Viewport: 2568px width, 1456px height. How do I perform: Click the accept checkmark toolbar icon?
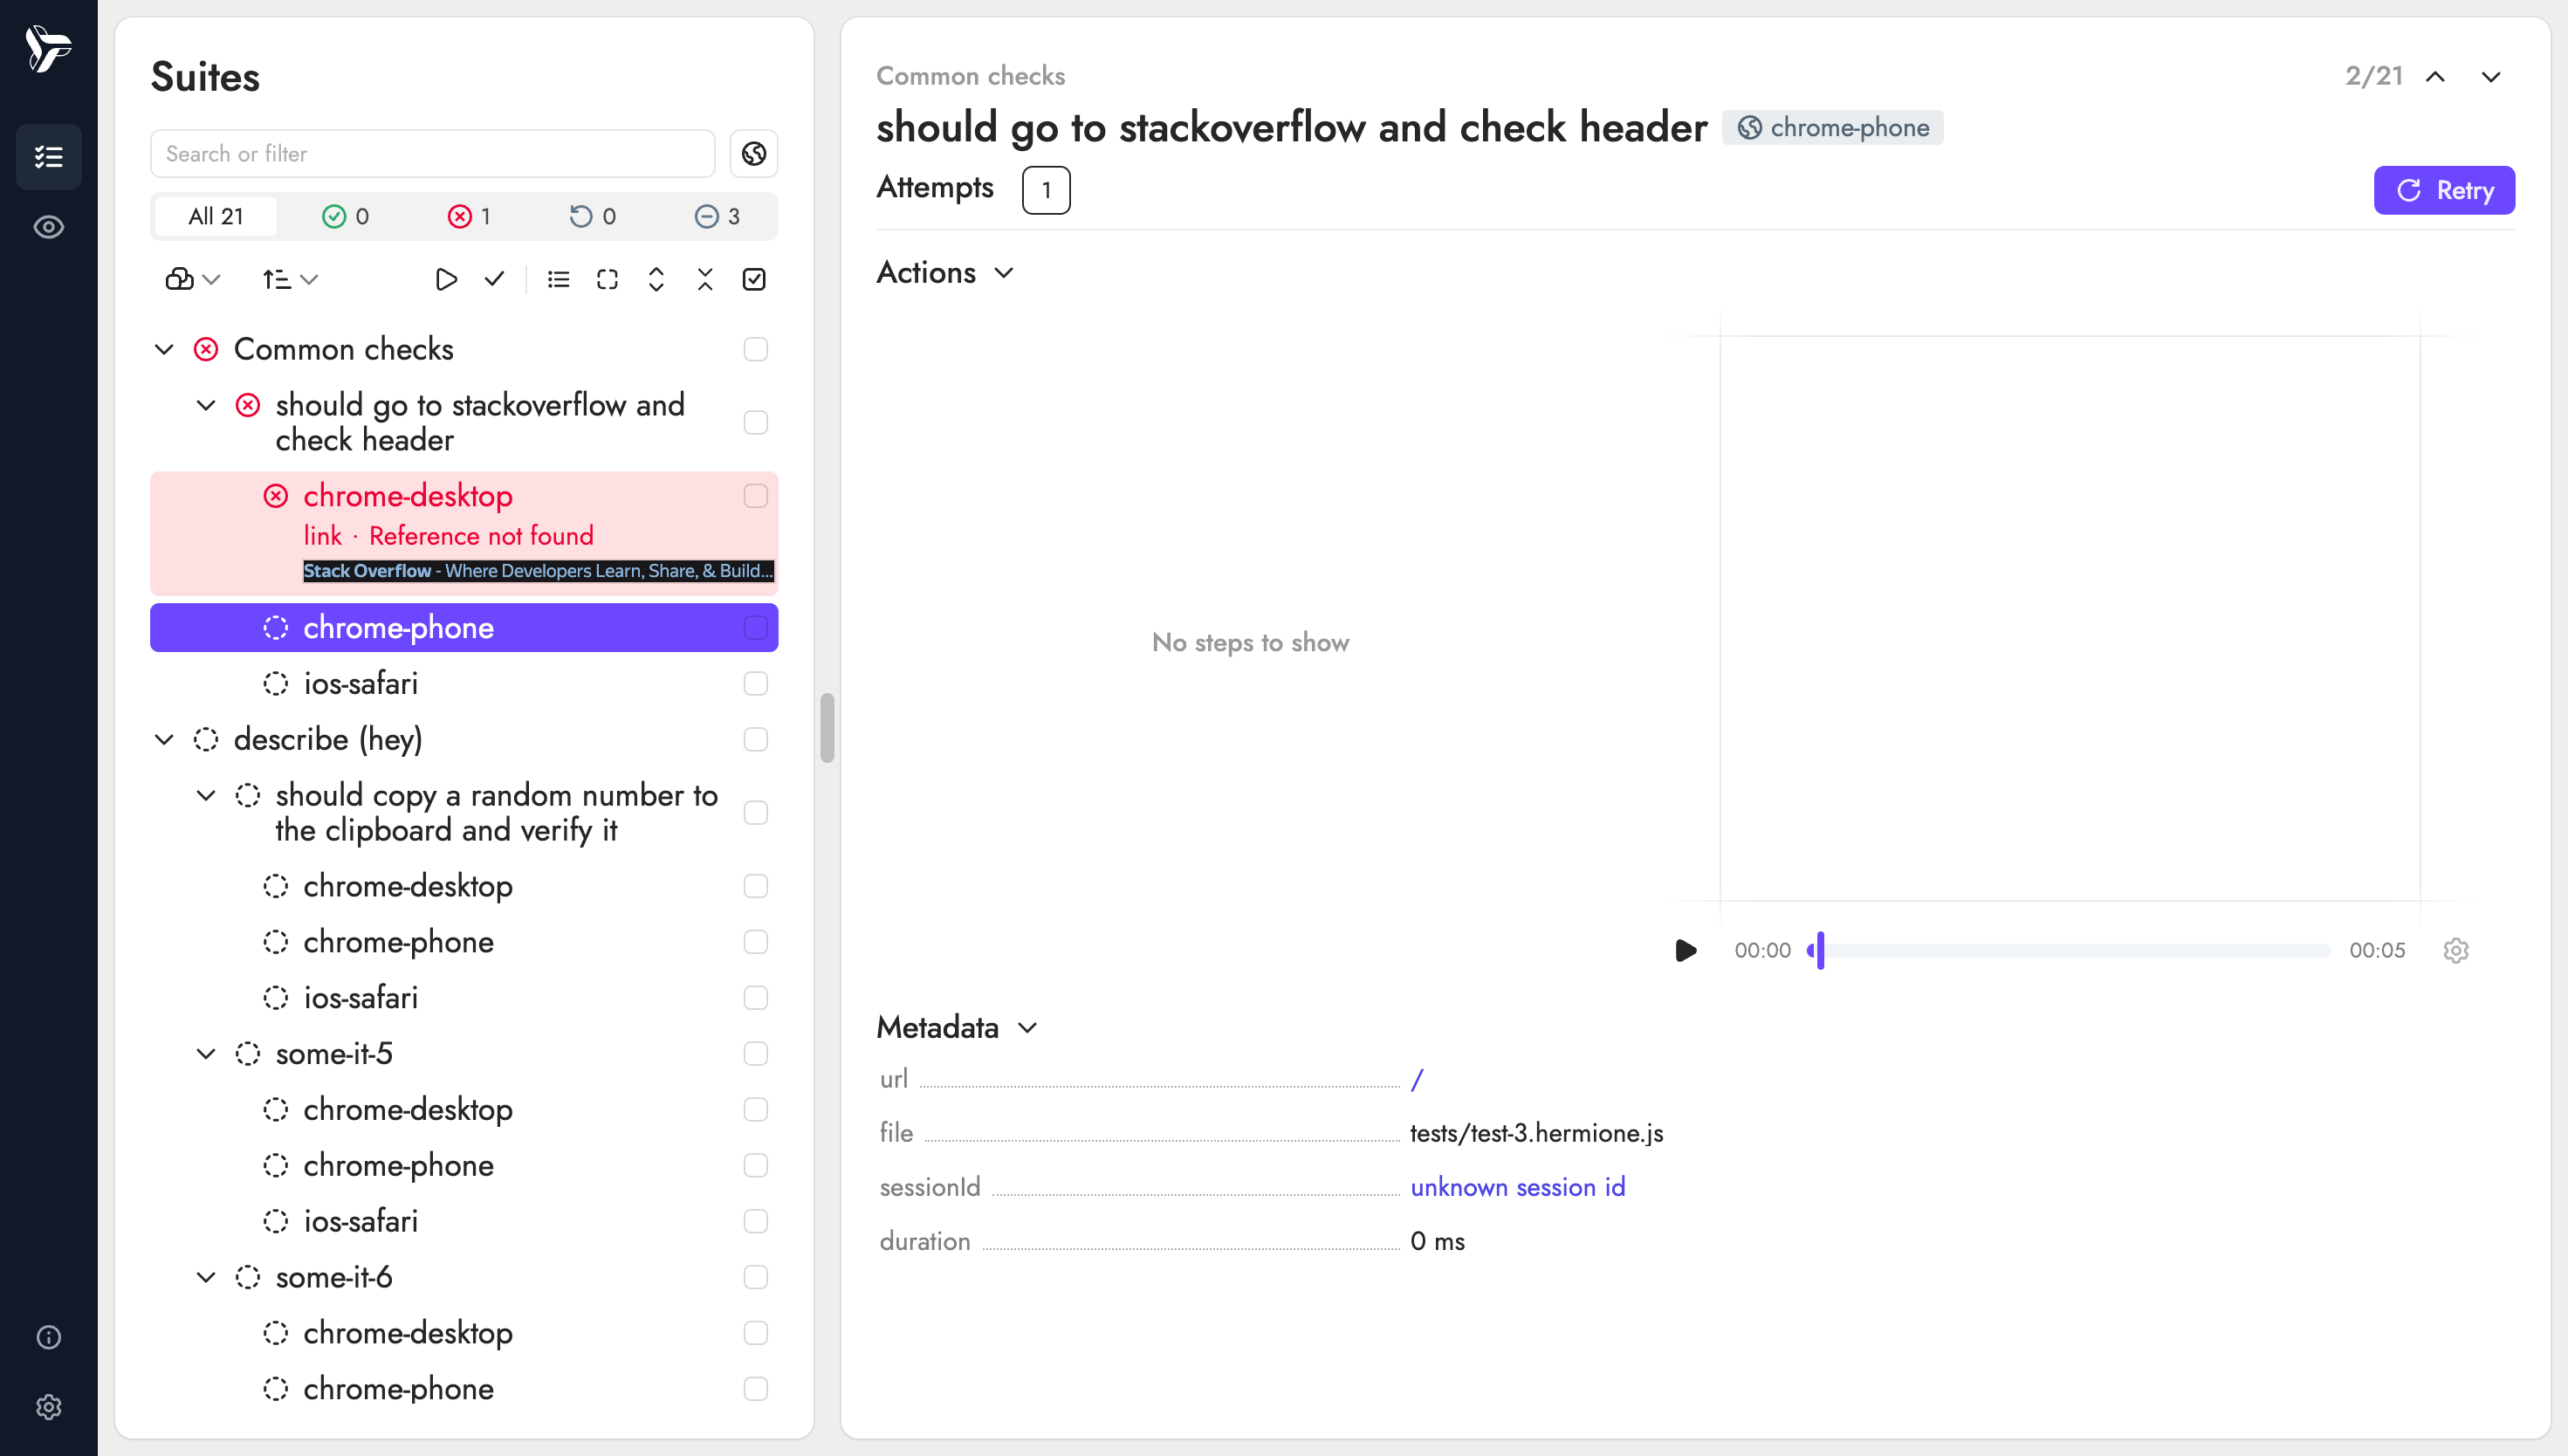494,280
